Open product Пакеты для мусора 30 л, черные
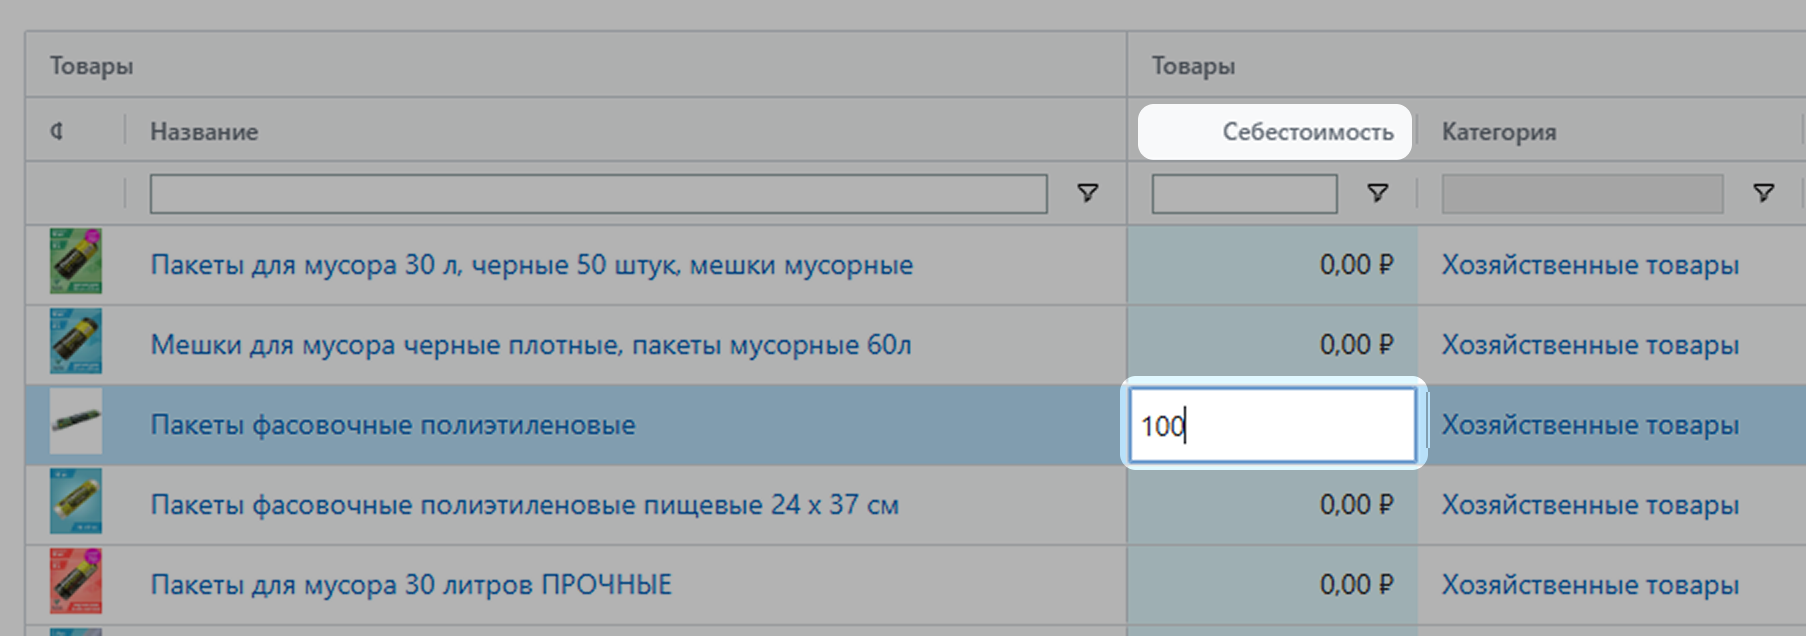Viewport: 1806px width, 636px height. (531, 265)
